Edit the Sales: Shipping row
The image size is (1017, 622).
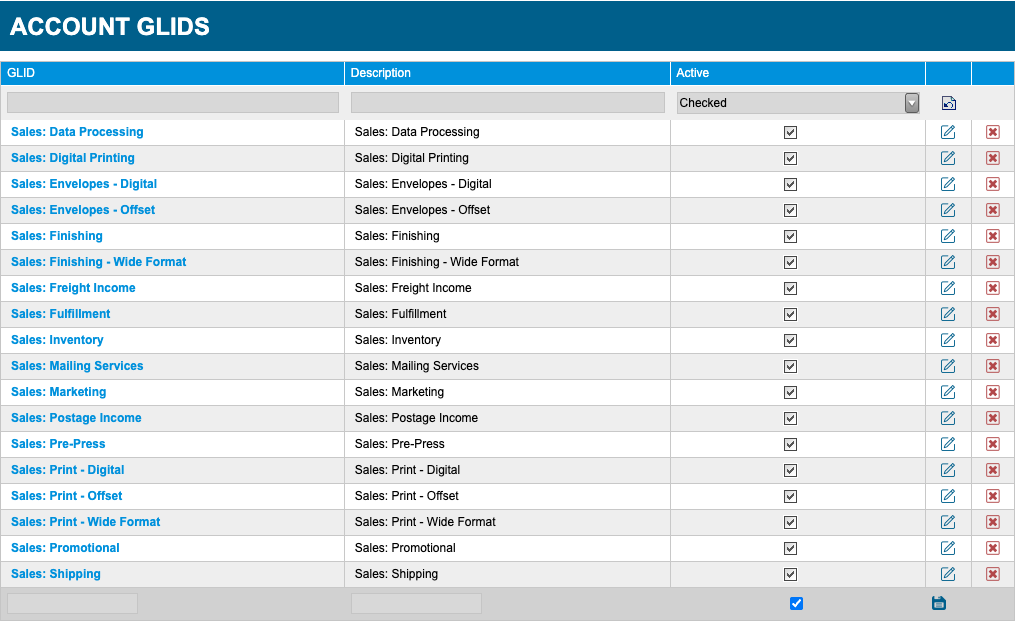pyautogui.click(x=948, y=574)
